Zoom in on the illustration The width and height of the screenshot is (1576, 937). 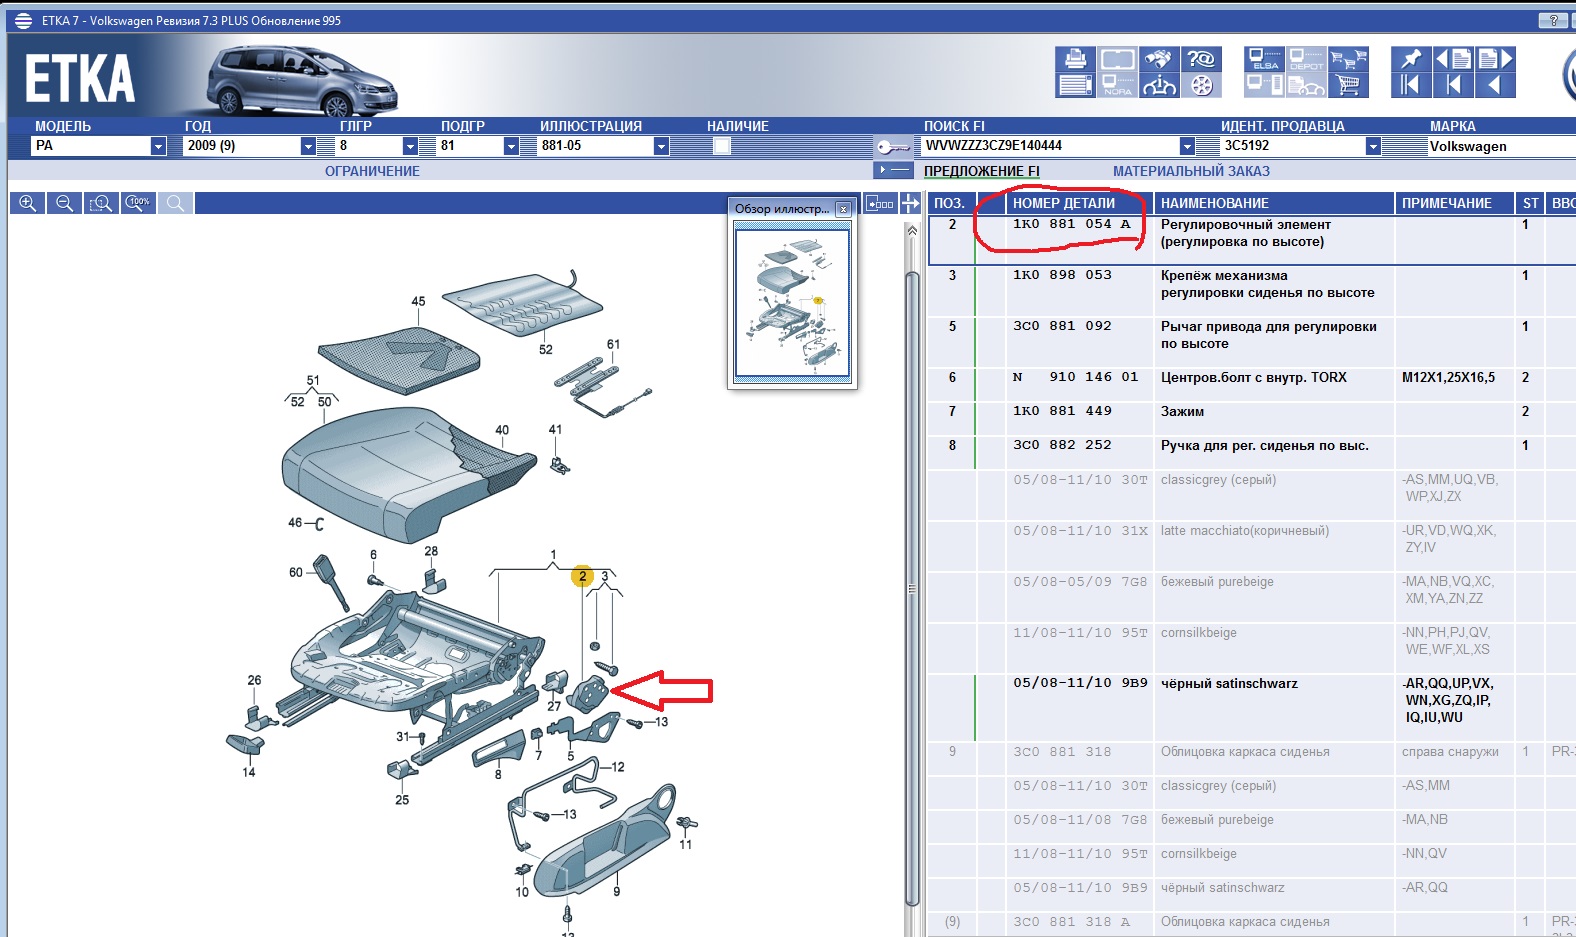coord(27,204)
